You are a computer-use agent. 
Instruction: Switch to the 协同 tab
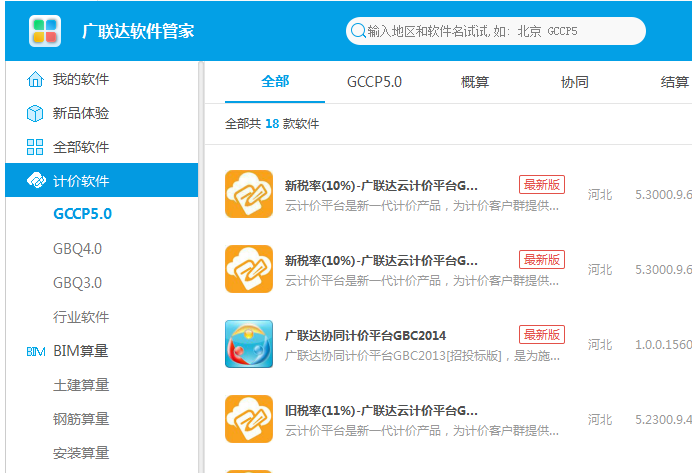575,82
